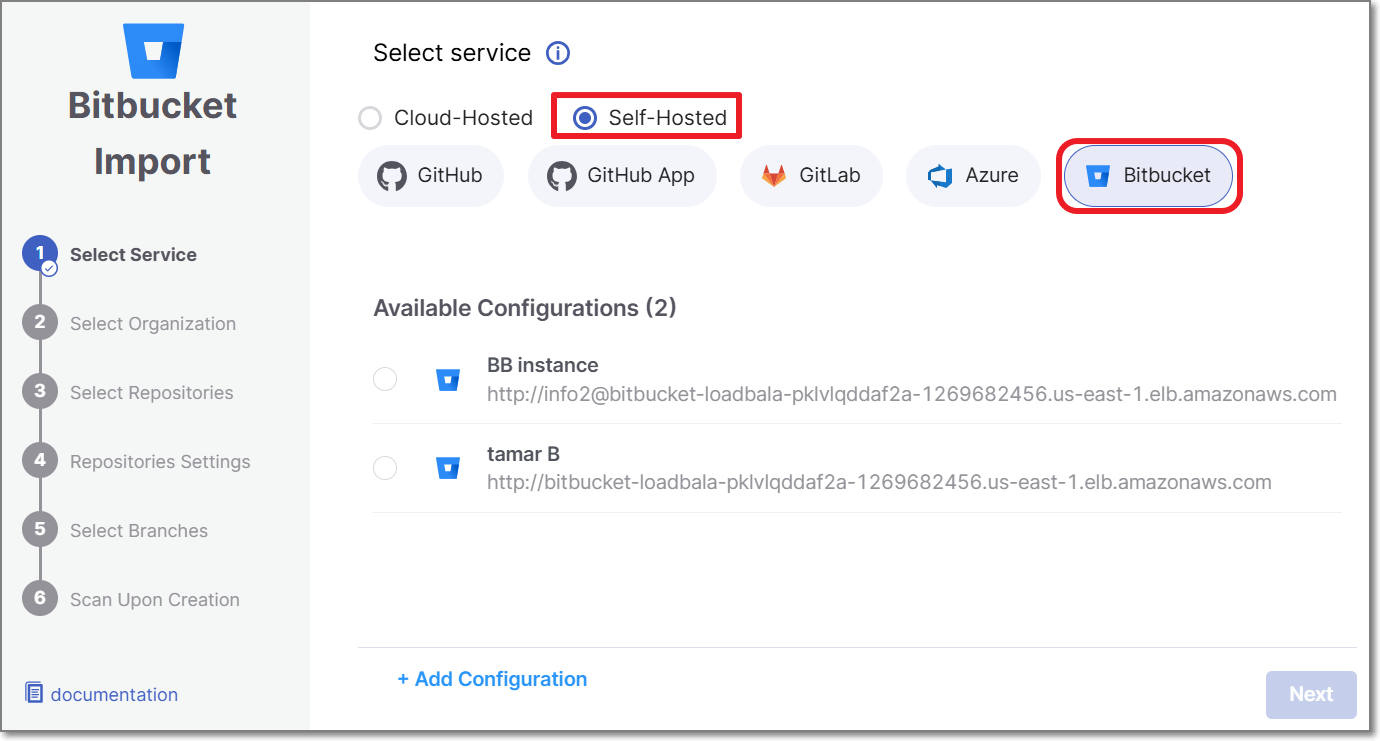
Task: Click the + Add Configuration link
Action: point(492,679)
